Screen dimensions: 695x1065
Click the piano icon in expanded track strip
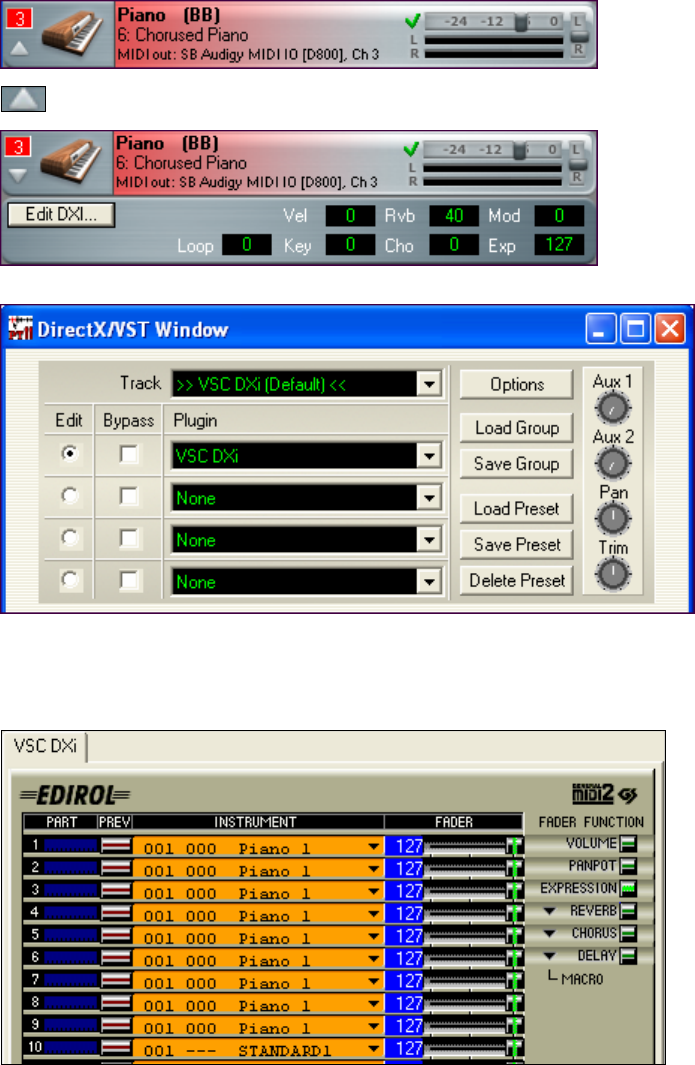tap(71, 161)
